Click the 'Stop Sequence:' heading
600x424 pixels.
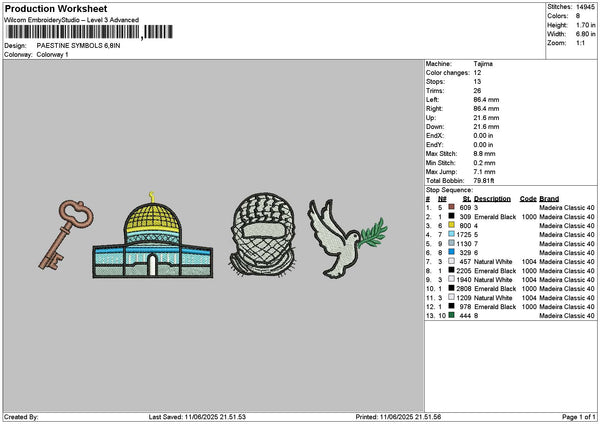[449, 190]
